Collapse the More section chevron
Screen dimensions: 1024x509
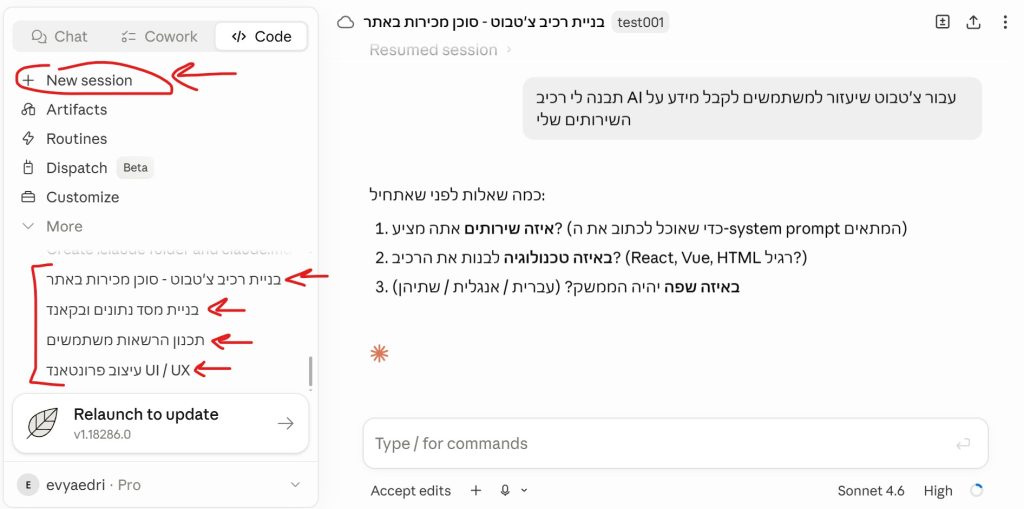click(x=28, y=226)
